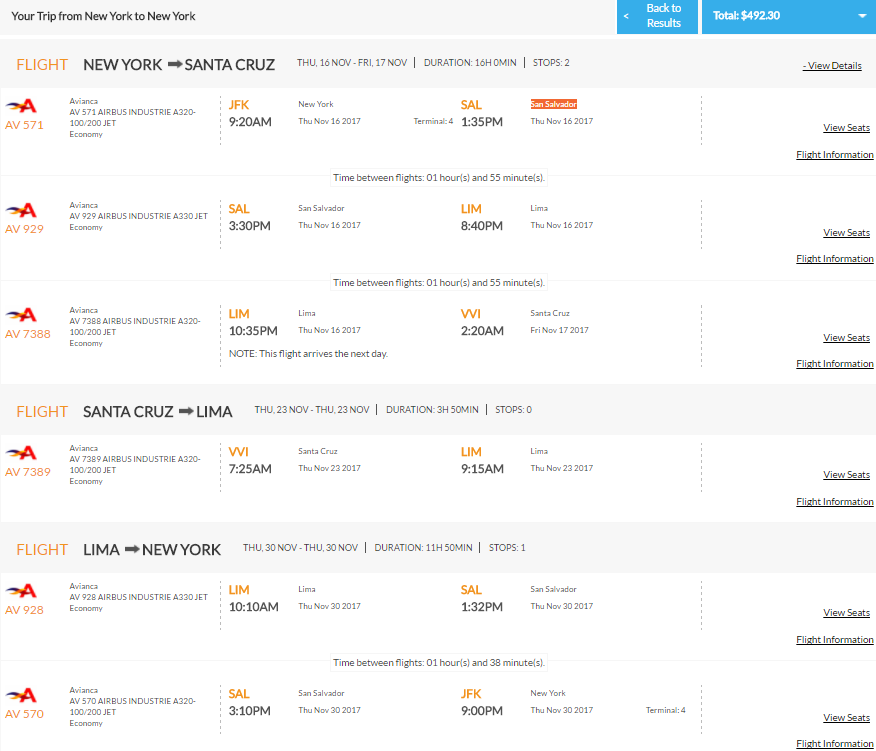Viewport: 876px width, 751px height.
Task: Click the 'Terminal: 4' label on the AV 571 row
Action: pyautogui.click(x=433, y=121)
